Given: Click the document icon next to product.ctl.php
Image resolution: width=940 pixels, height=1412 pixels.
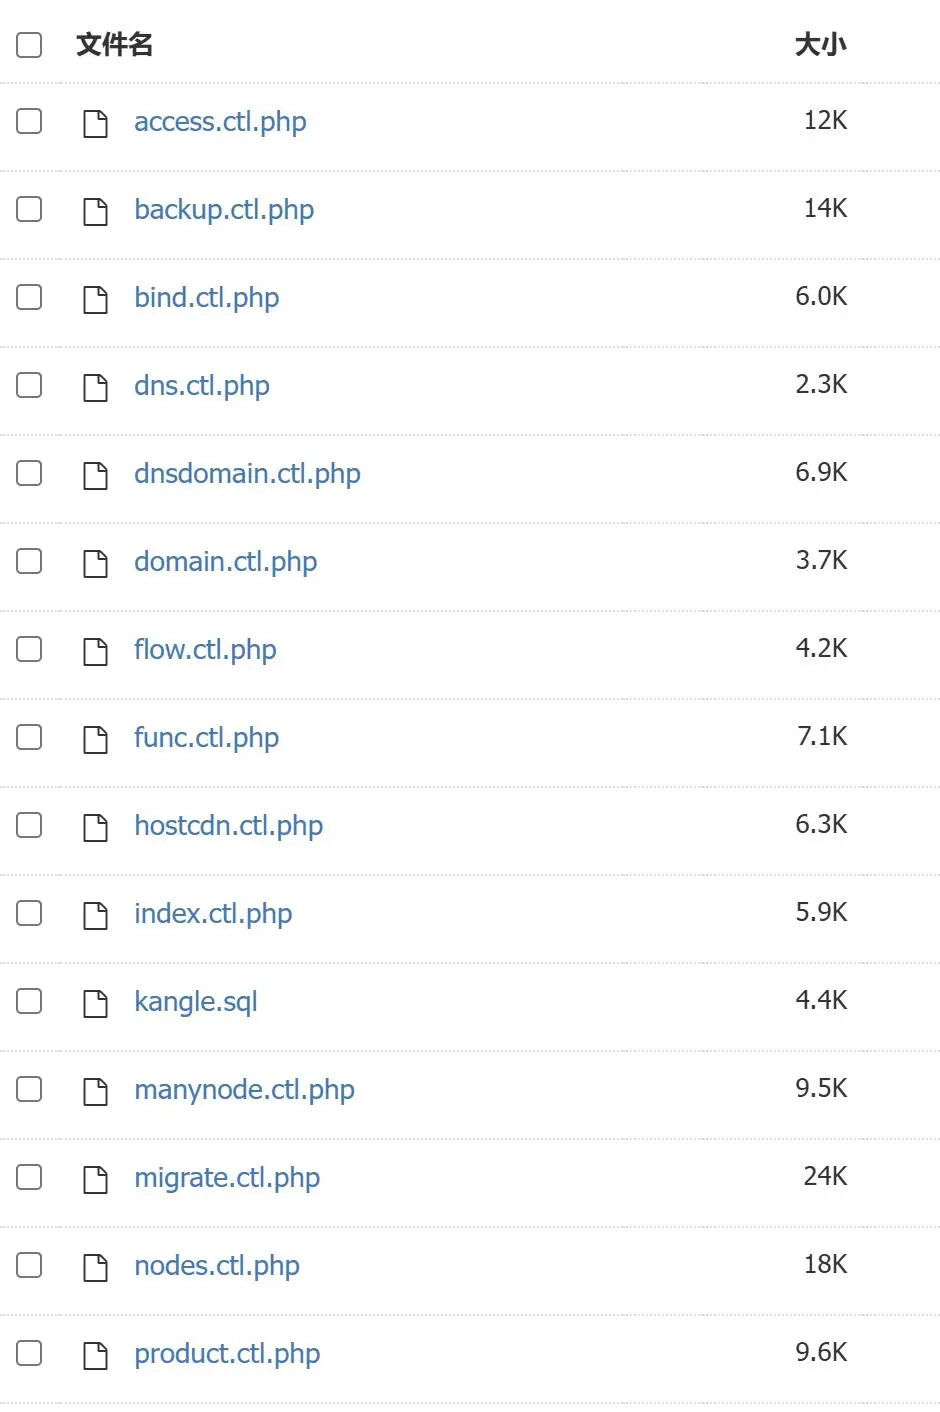Looking at the screenshot, I should click(x=95, y=1355).
